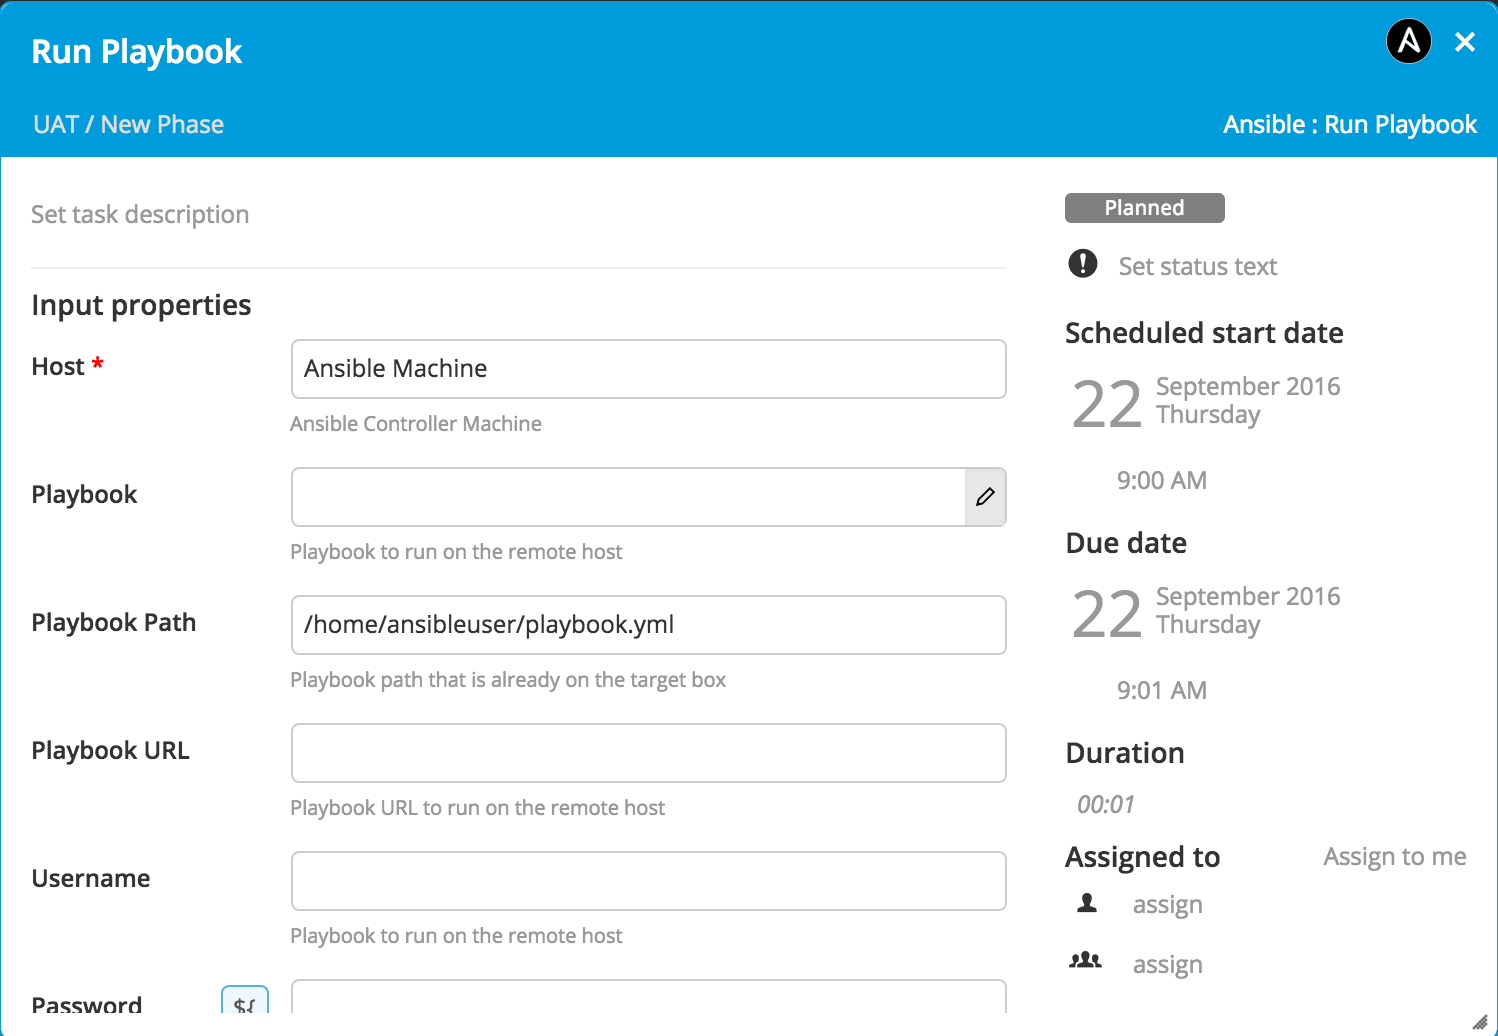Click the duration value 00:01

(1106, 805)
